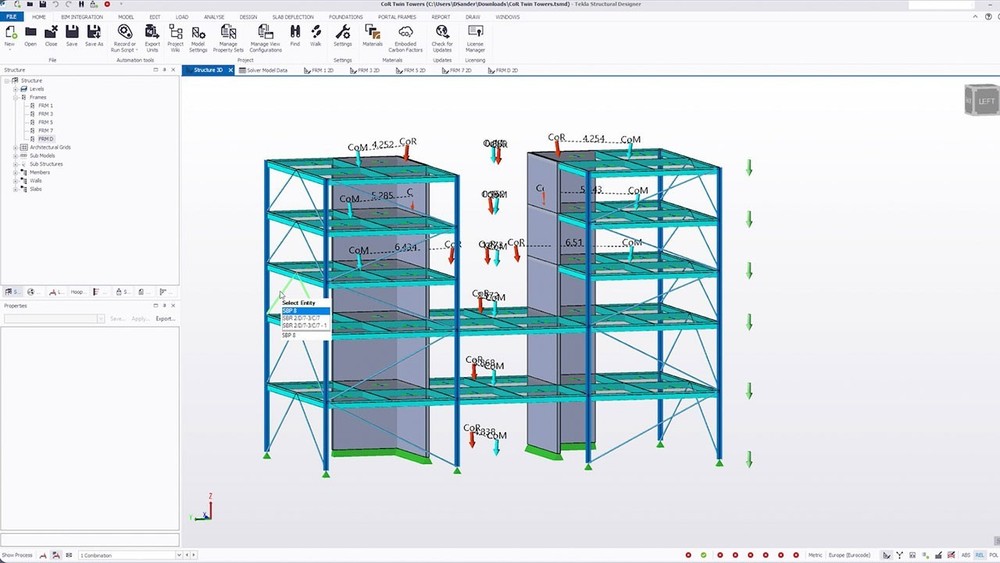1000x563 pixels.
Task: Open the License Manager
Action: tap(475, 38)
